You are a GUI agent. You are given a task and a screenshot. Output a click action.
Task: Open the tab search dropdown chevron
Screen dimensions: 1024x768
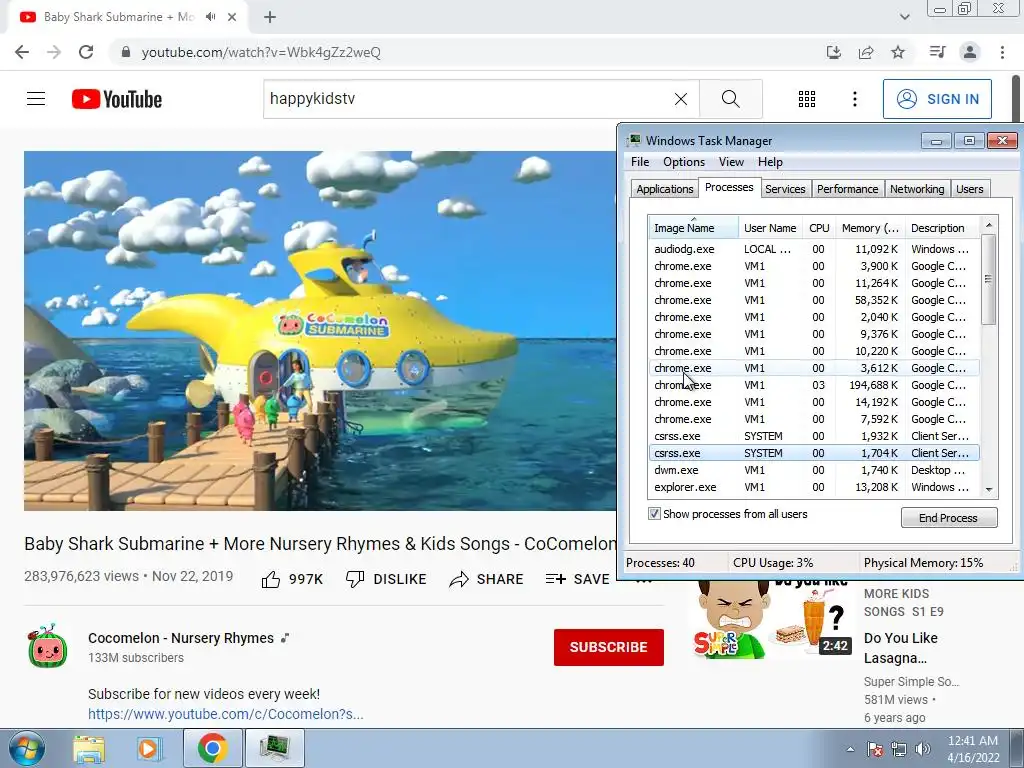tap(904, 17)
